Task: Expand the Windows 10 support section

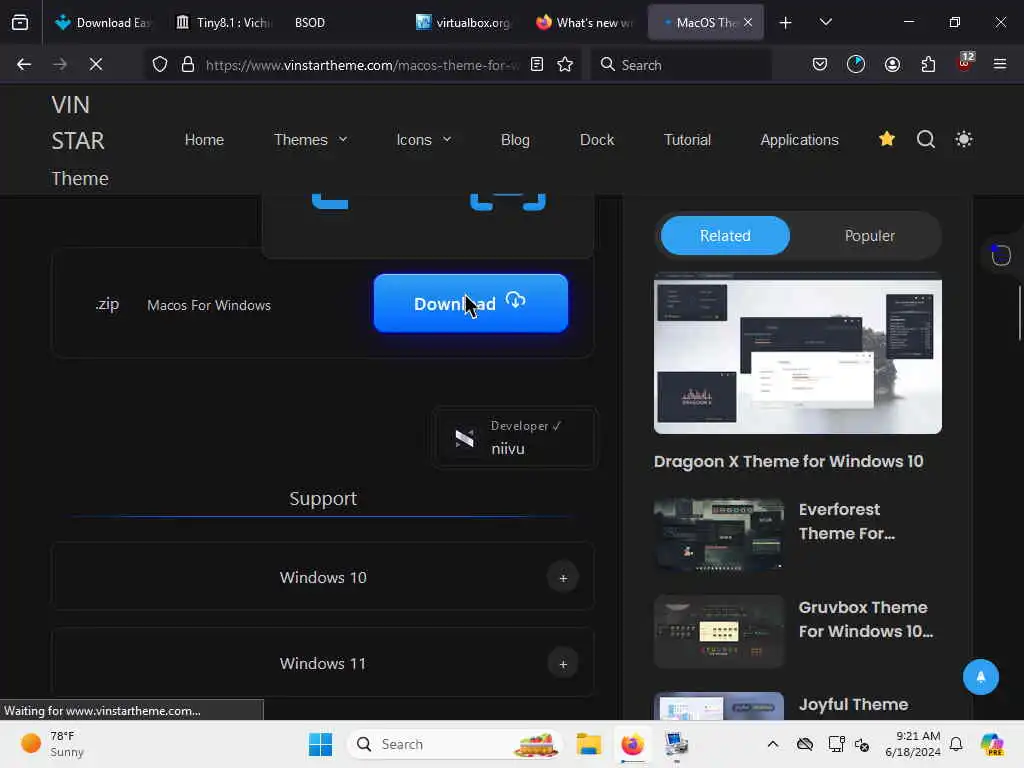Action: pos(323,577)
